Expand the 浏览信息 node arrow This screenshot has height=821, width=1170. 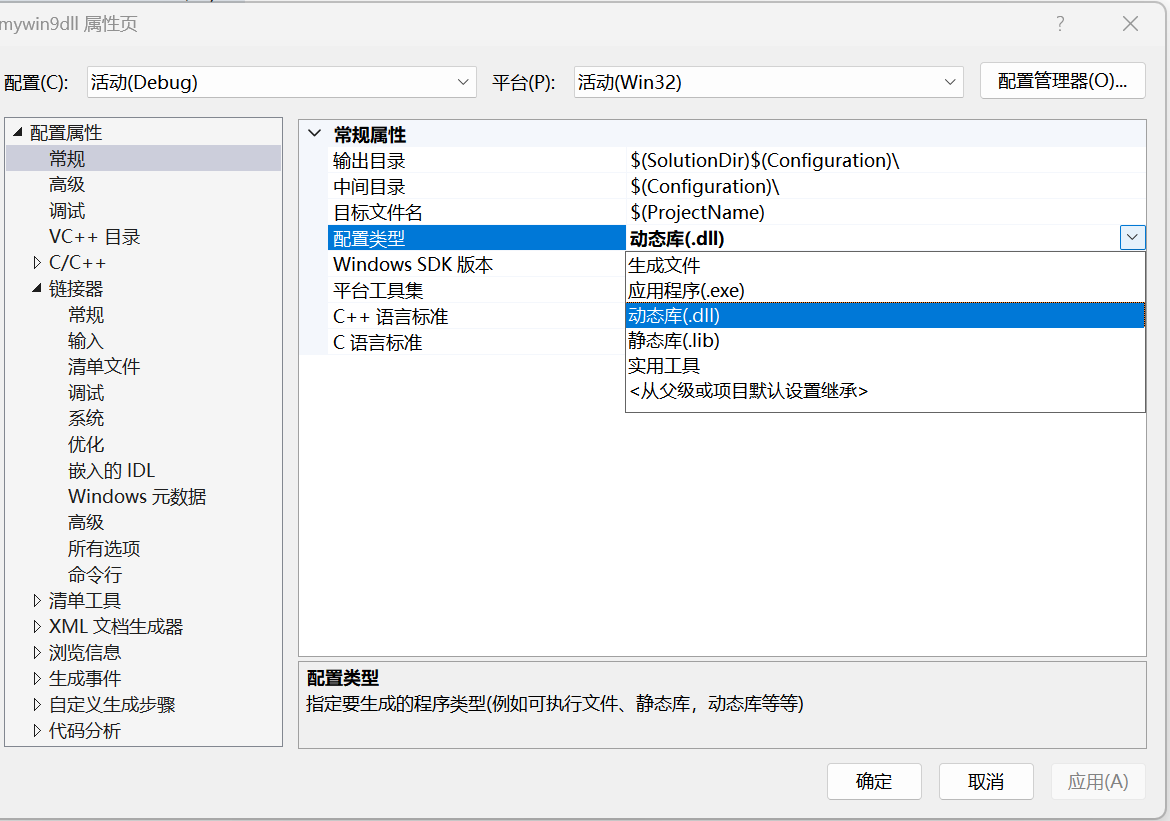click(37, 652)
